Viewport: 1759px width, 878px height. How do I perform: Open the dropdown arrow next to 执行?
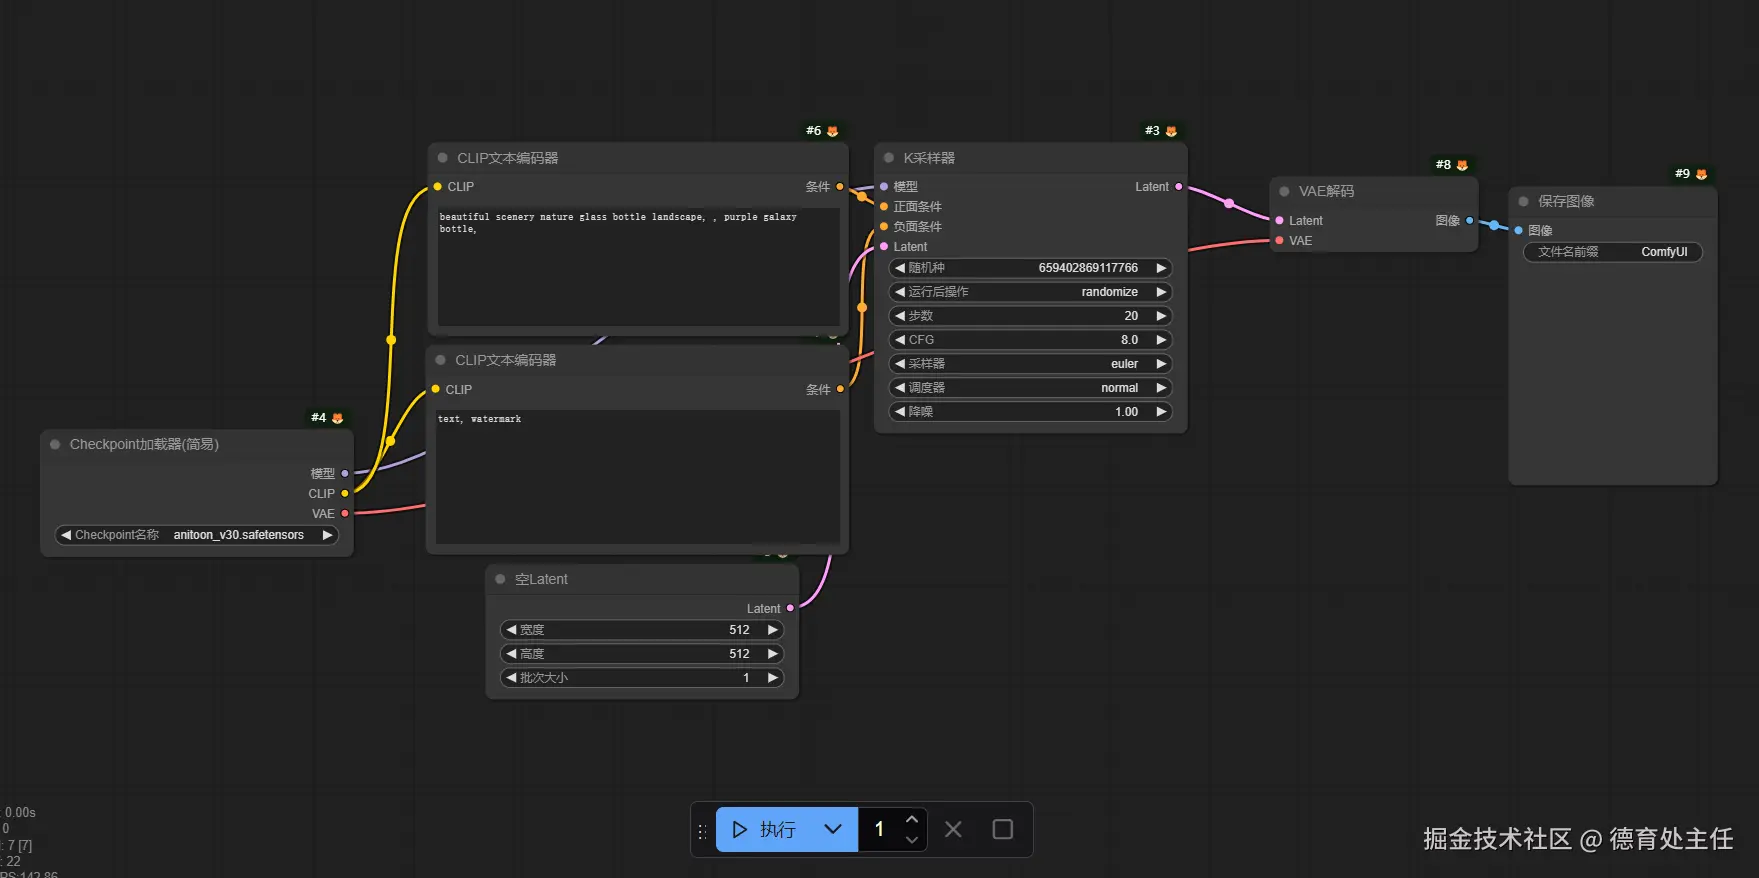[833, 829]
